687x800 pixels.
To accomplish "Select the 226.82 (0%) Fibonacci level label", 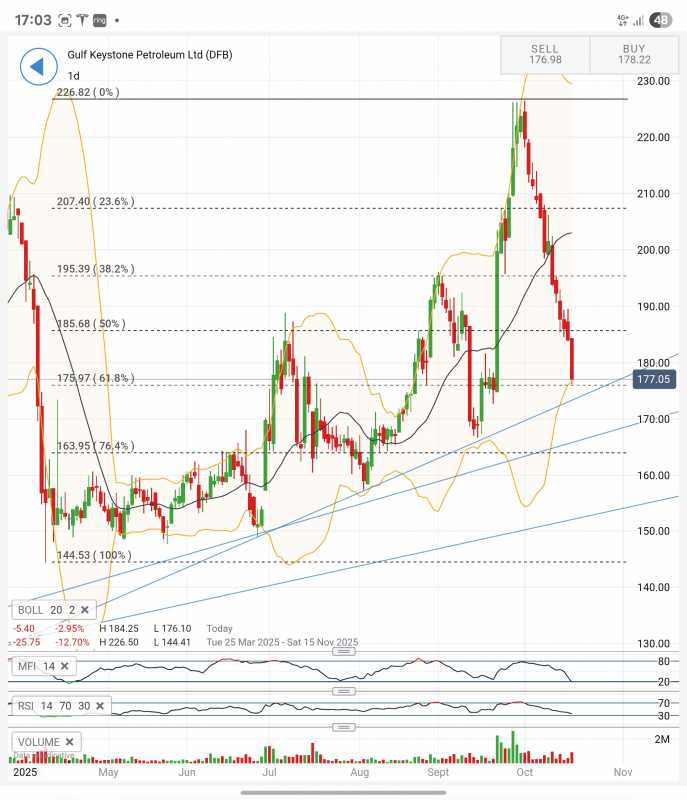I will (88, 92).
